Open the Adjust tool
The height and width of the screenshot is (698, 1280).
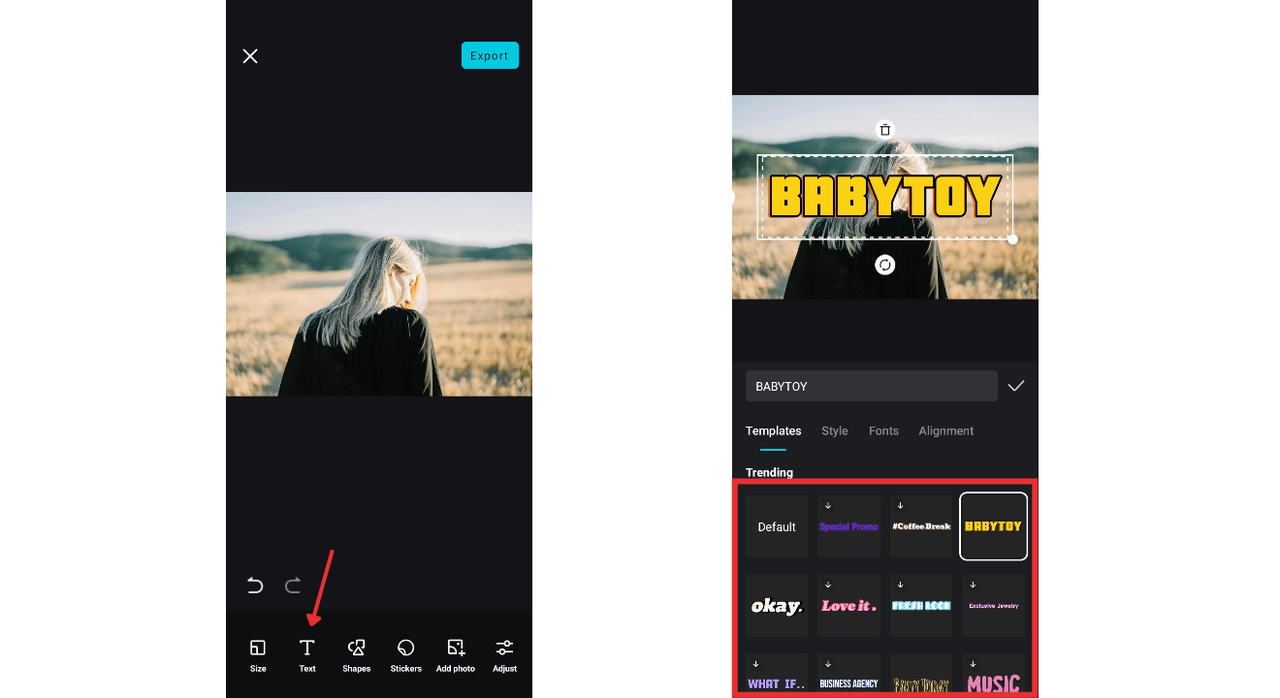tap(504, 655)
